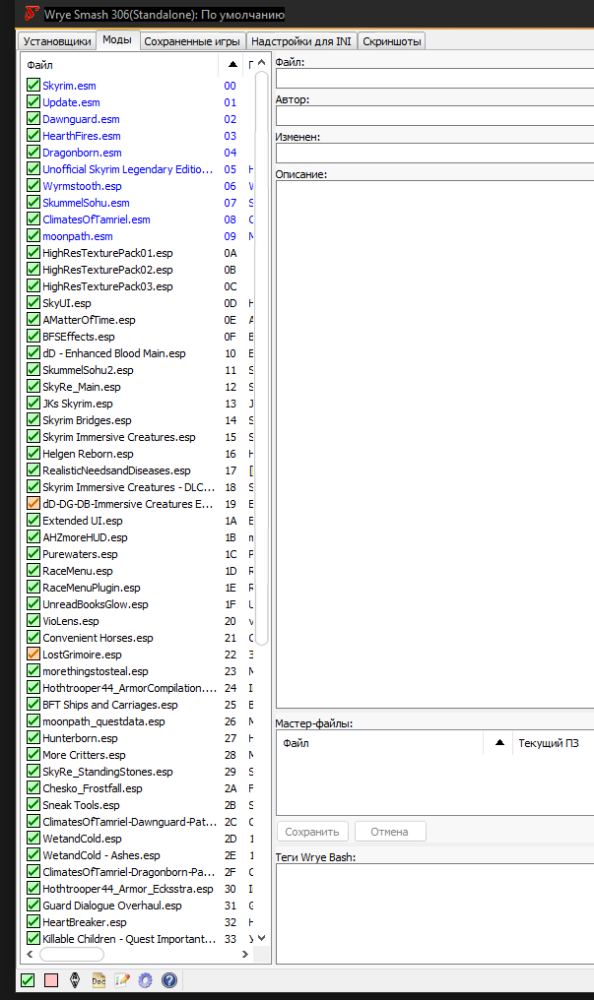The image size is (594, 1000).
Task: Open the Сохраненные игры tab
Action: 192,41
